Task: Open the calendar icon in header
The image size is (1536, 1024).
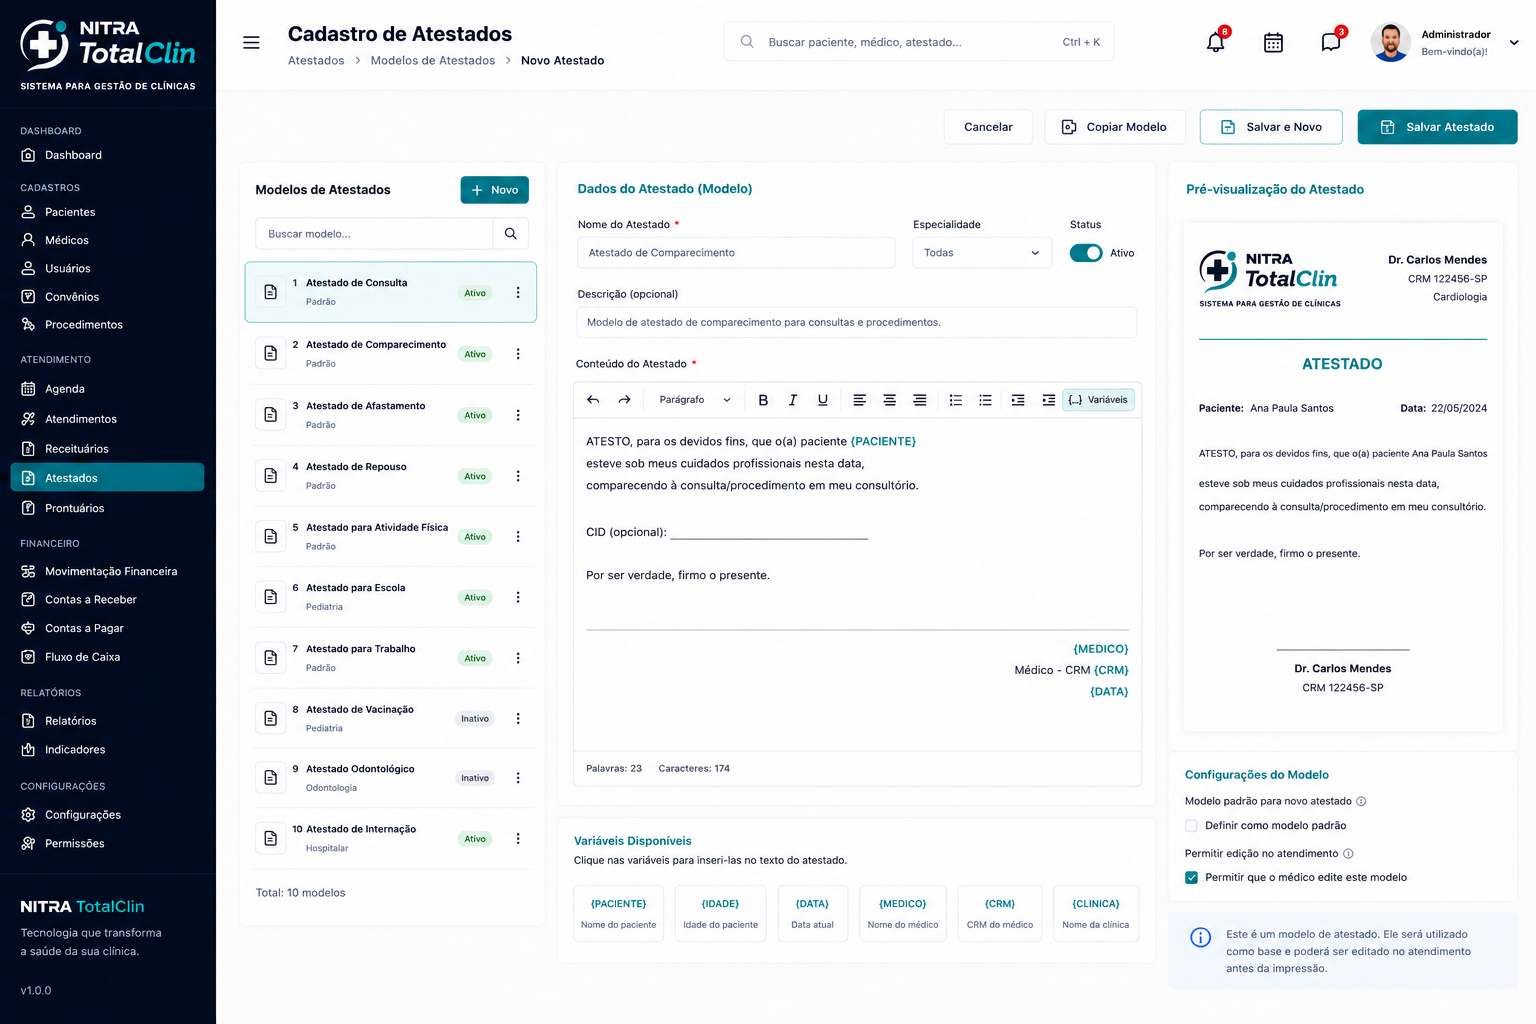Action: click(1273, 42)
